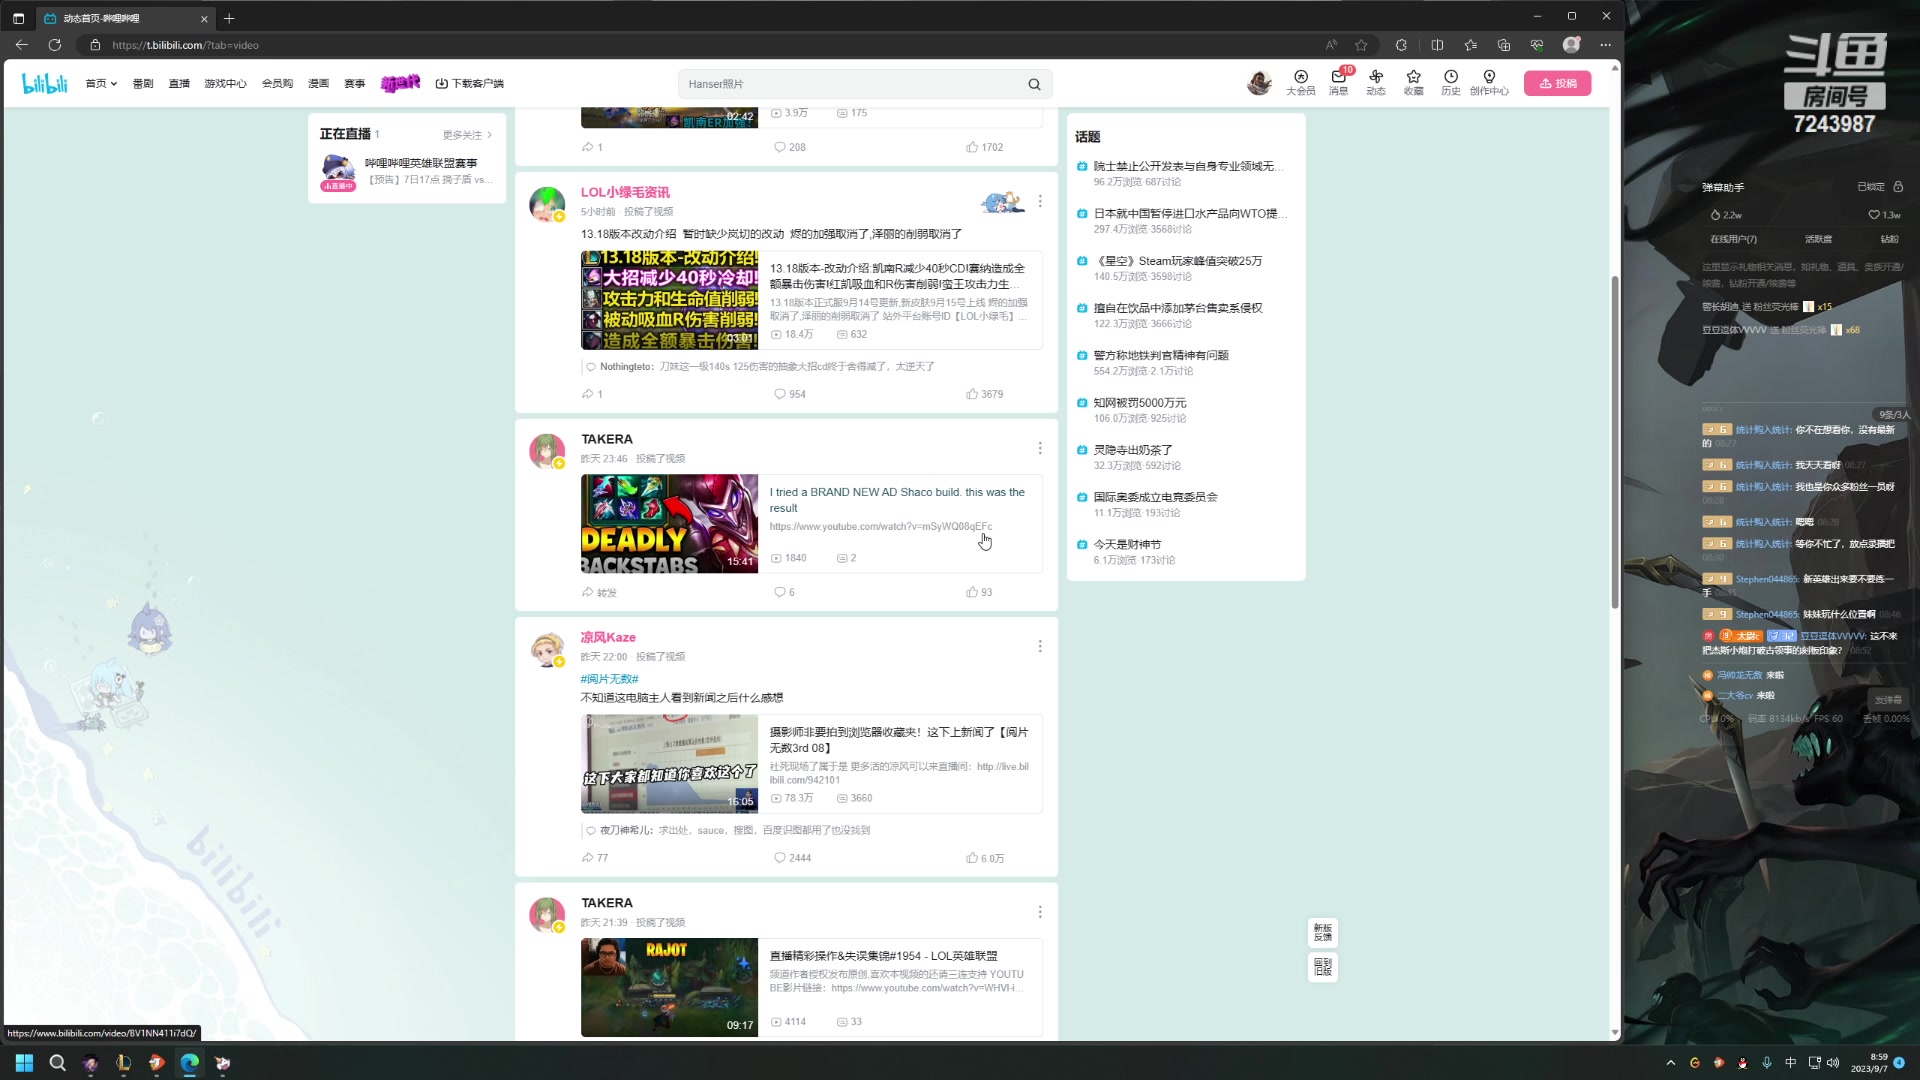
Task: Select 在线用户(7) tab in 弹幕助手
Action: coord(1733,239)
